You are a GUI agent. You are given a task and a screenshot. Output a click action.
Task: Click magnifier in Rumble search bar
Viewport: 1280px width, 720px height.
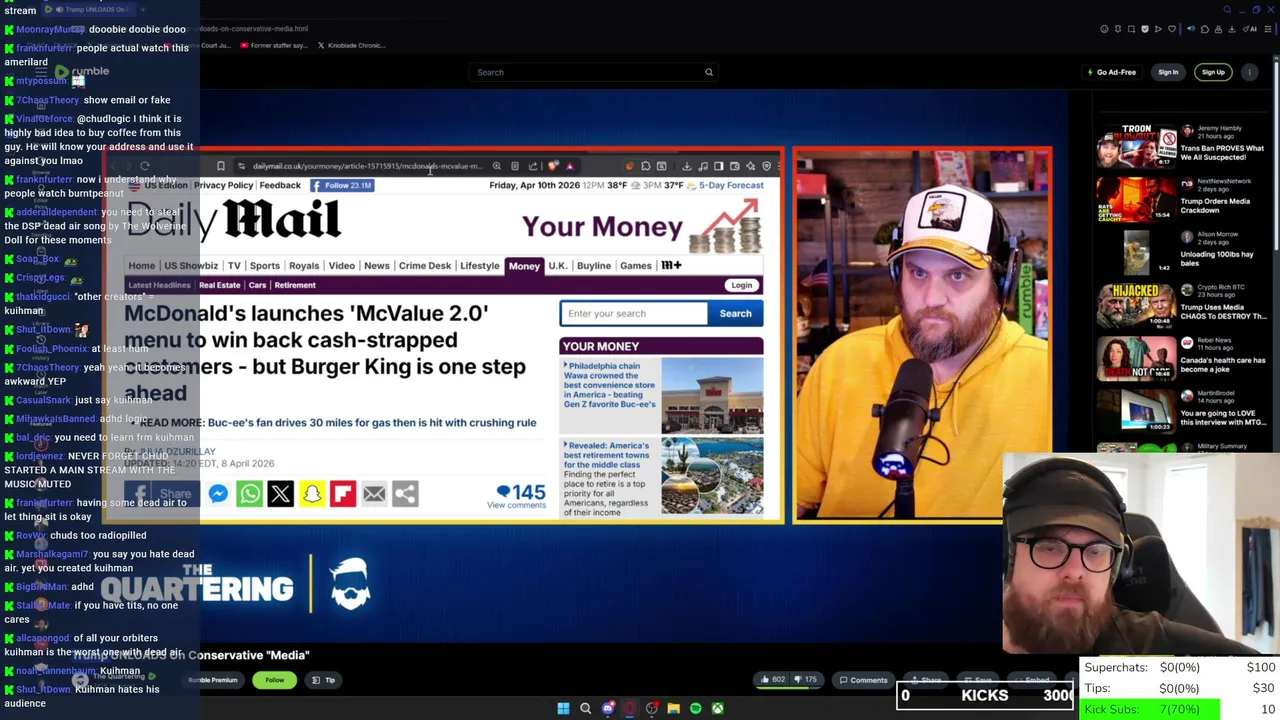[709, 72]
